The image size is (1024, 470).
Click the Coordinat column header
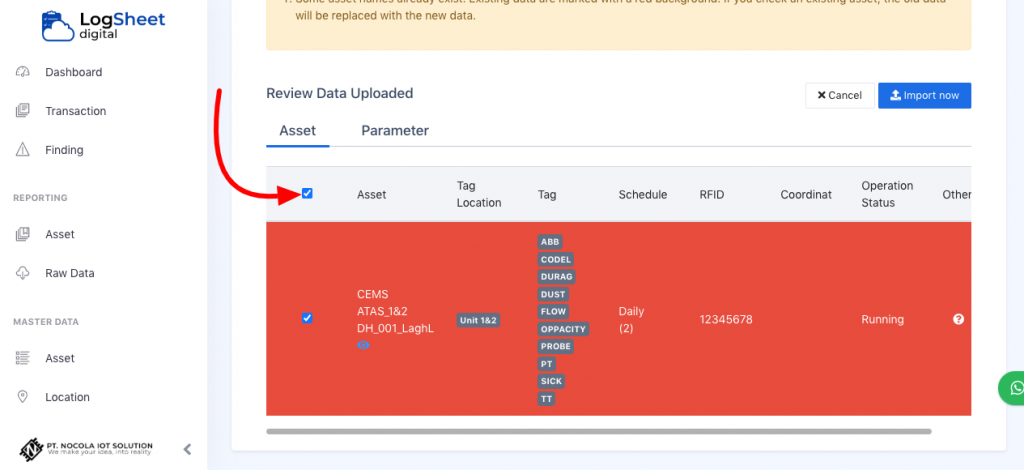(806, 195)
